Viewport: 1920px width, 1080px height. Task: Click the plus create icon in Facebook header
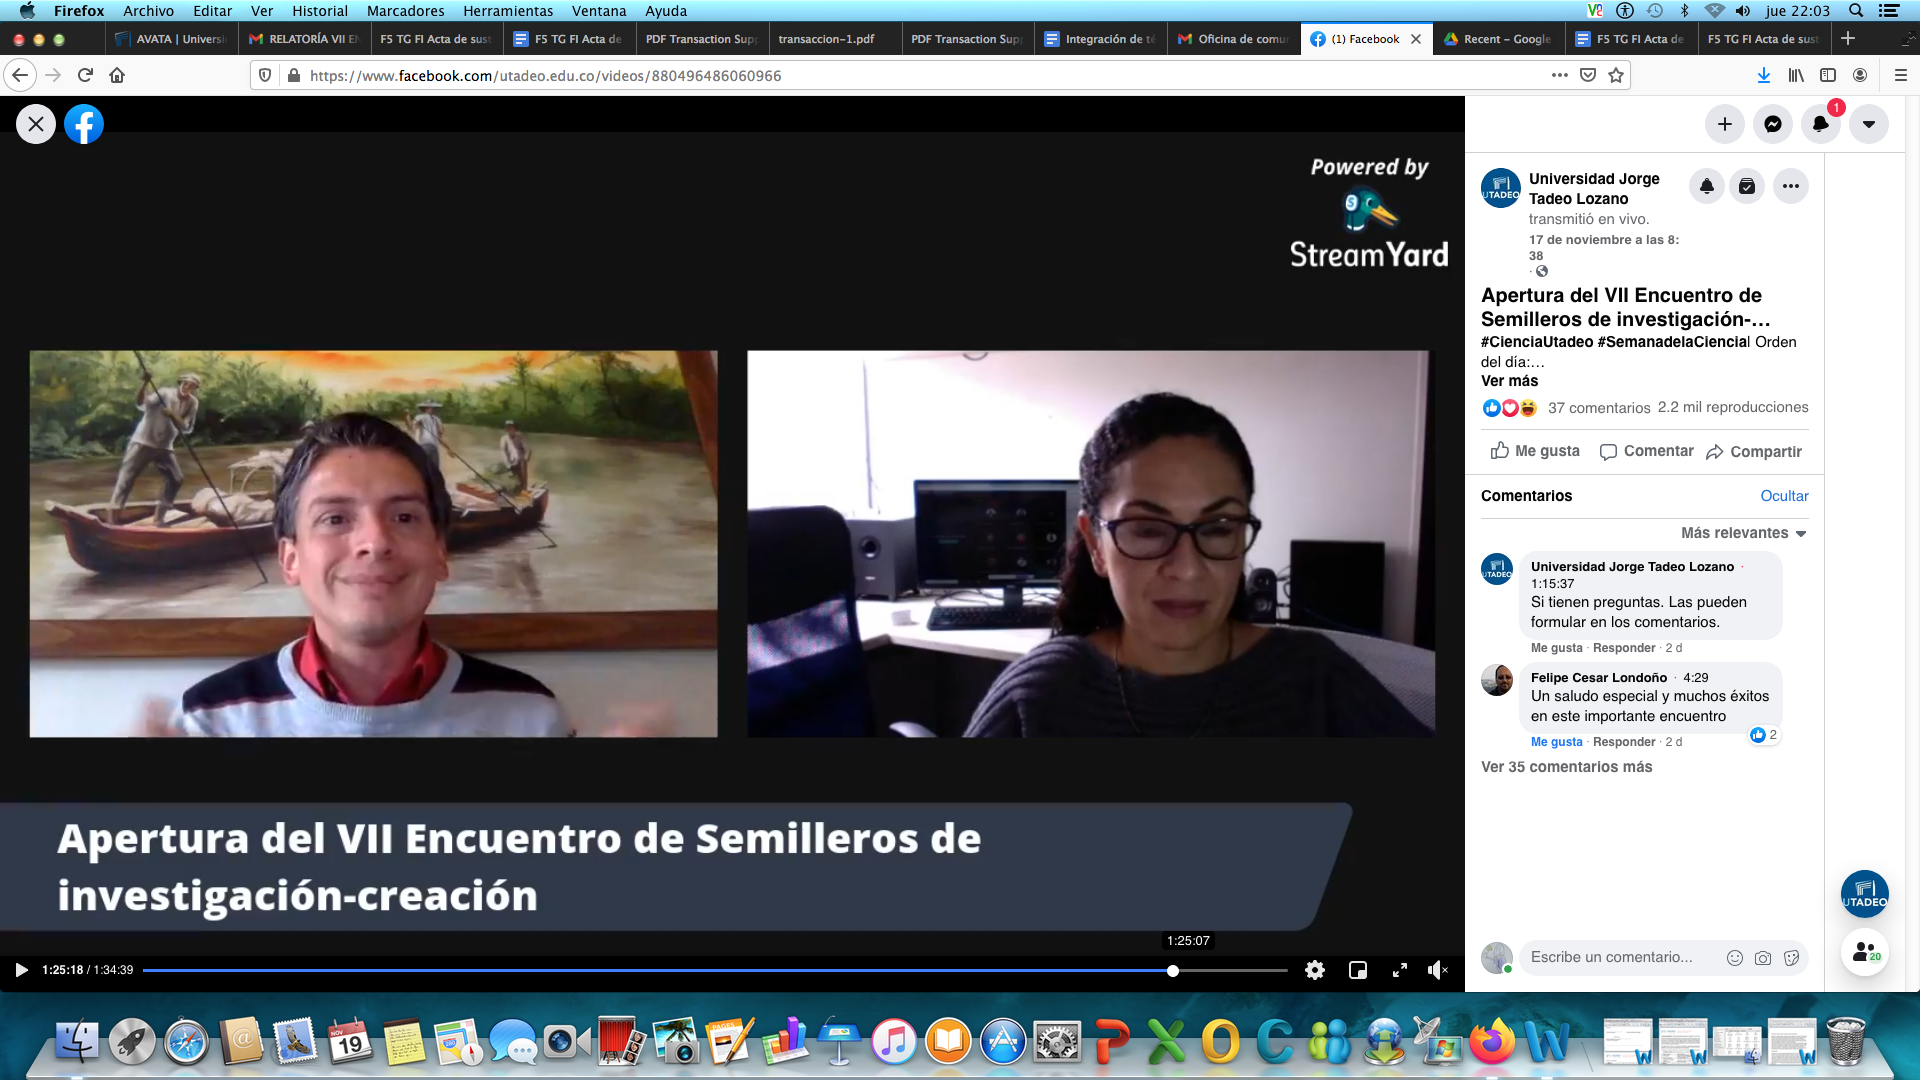coord(1724,124)
